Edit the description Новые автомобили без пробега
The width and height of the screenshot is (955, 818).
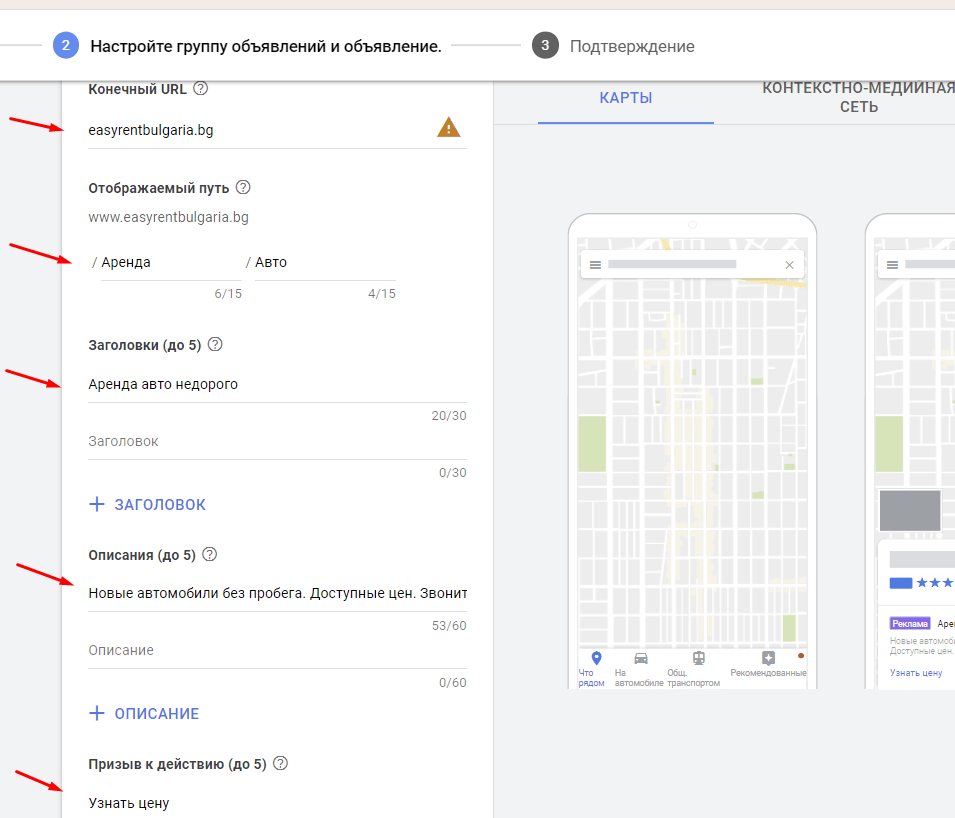(x=277, y=593)
